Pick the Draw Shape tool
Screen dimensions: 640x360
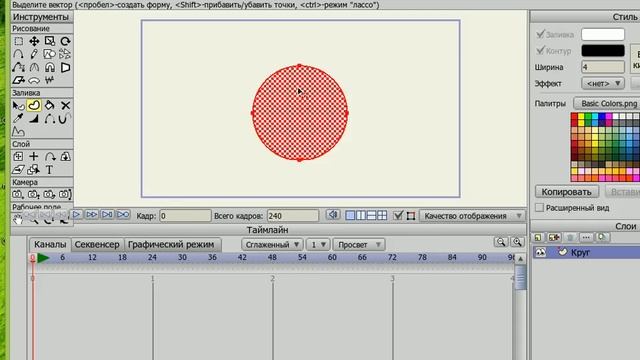click(50, 54)
